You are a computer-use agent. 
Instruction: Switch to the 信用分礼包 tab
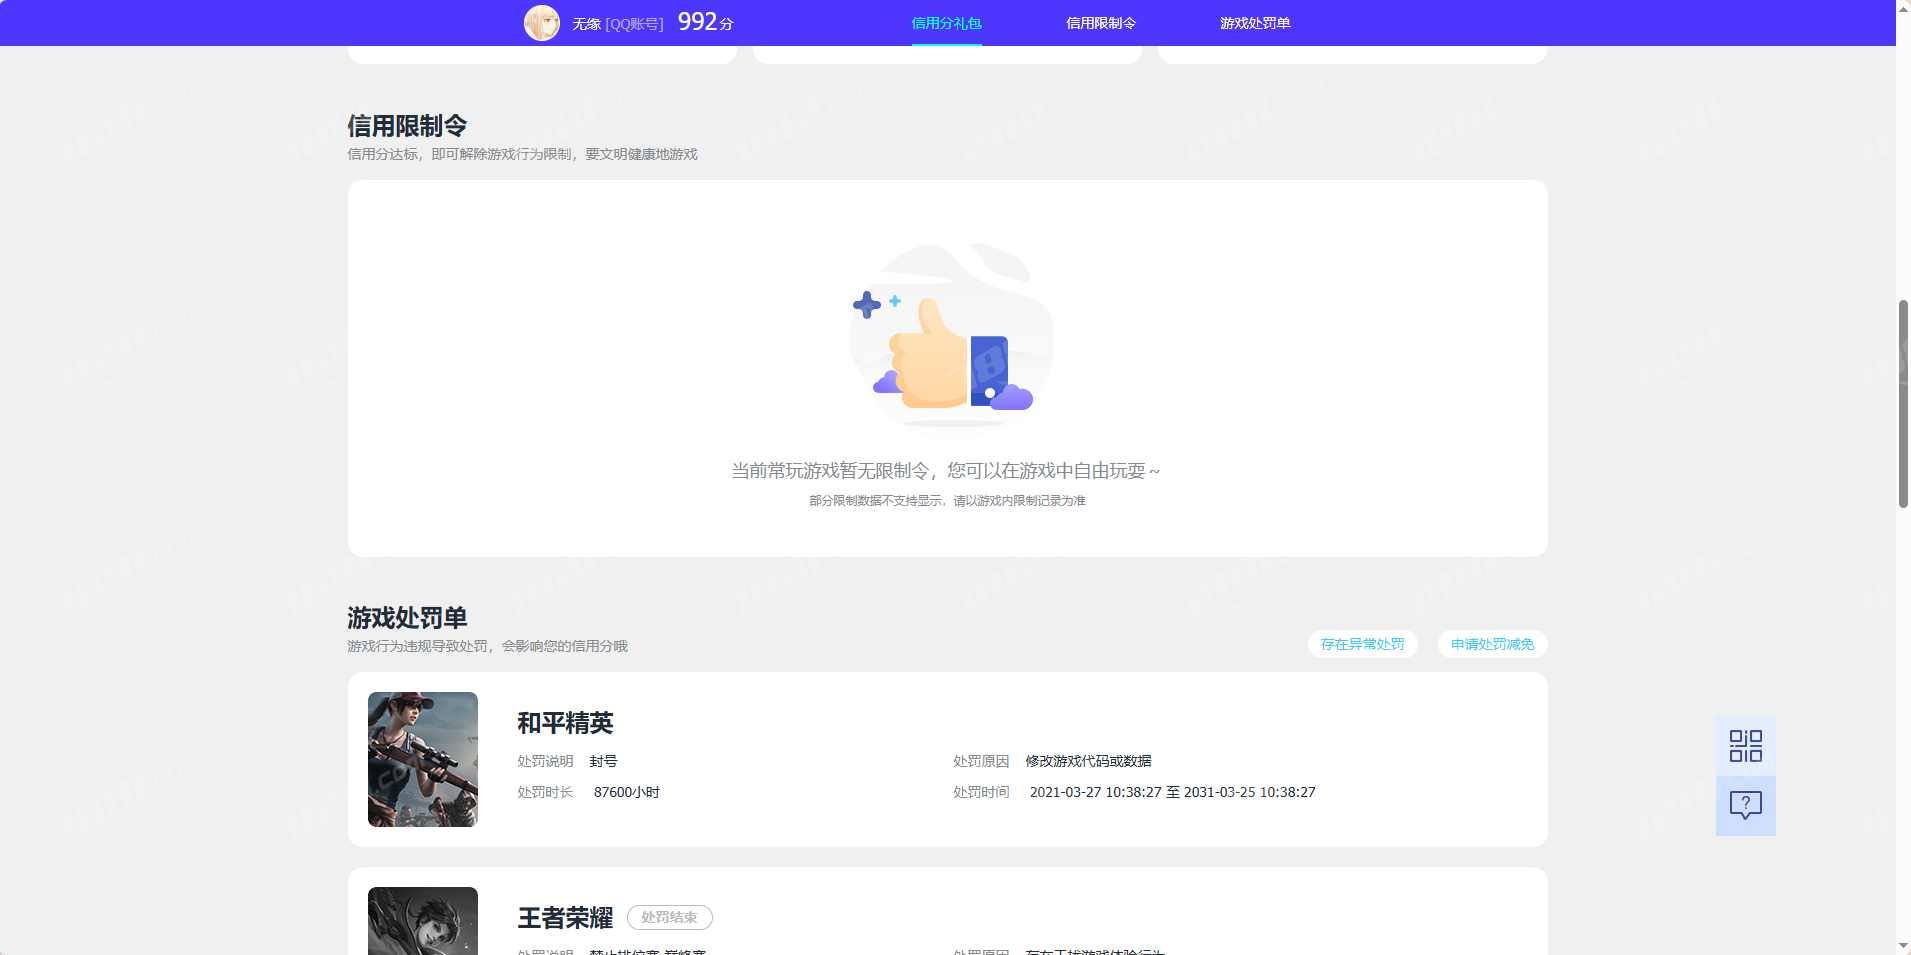946,23
